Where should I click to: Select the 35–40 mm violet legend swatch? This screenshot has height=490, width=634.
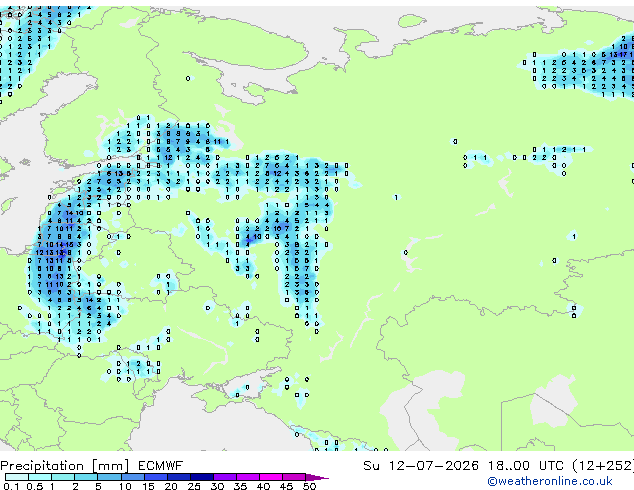247,477
